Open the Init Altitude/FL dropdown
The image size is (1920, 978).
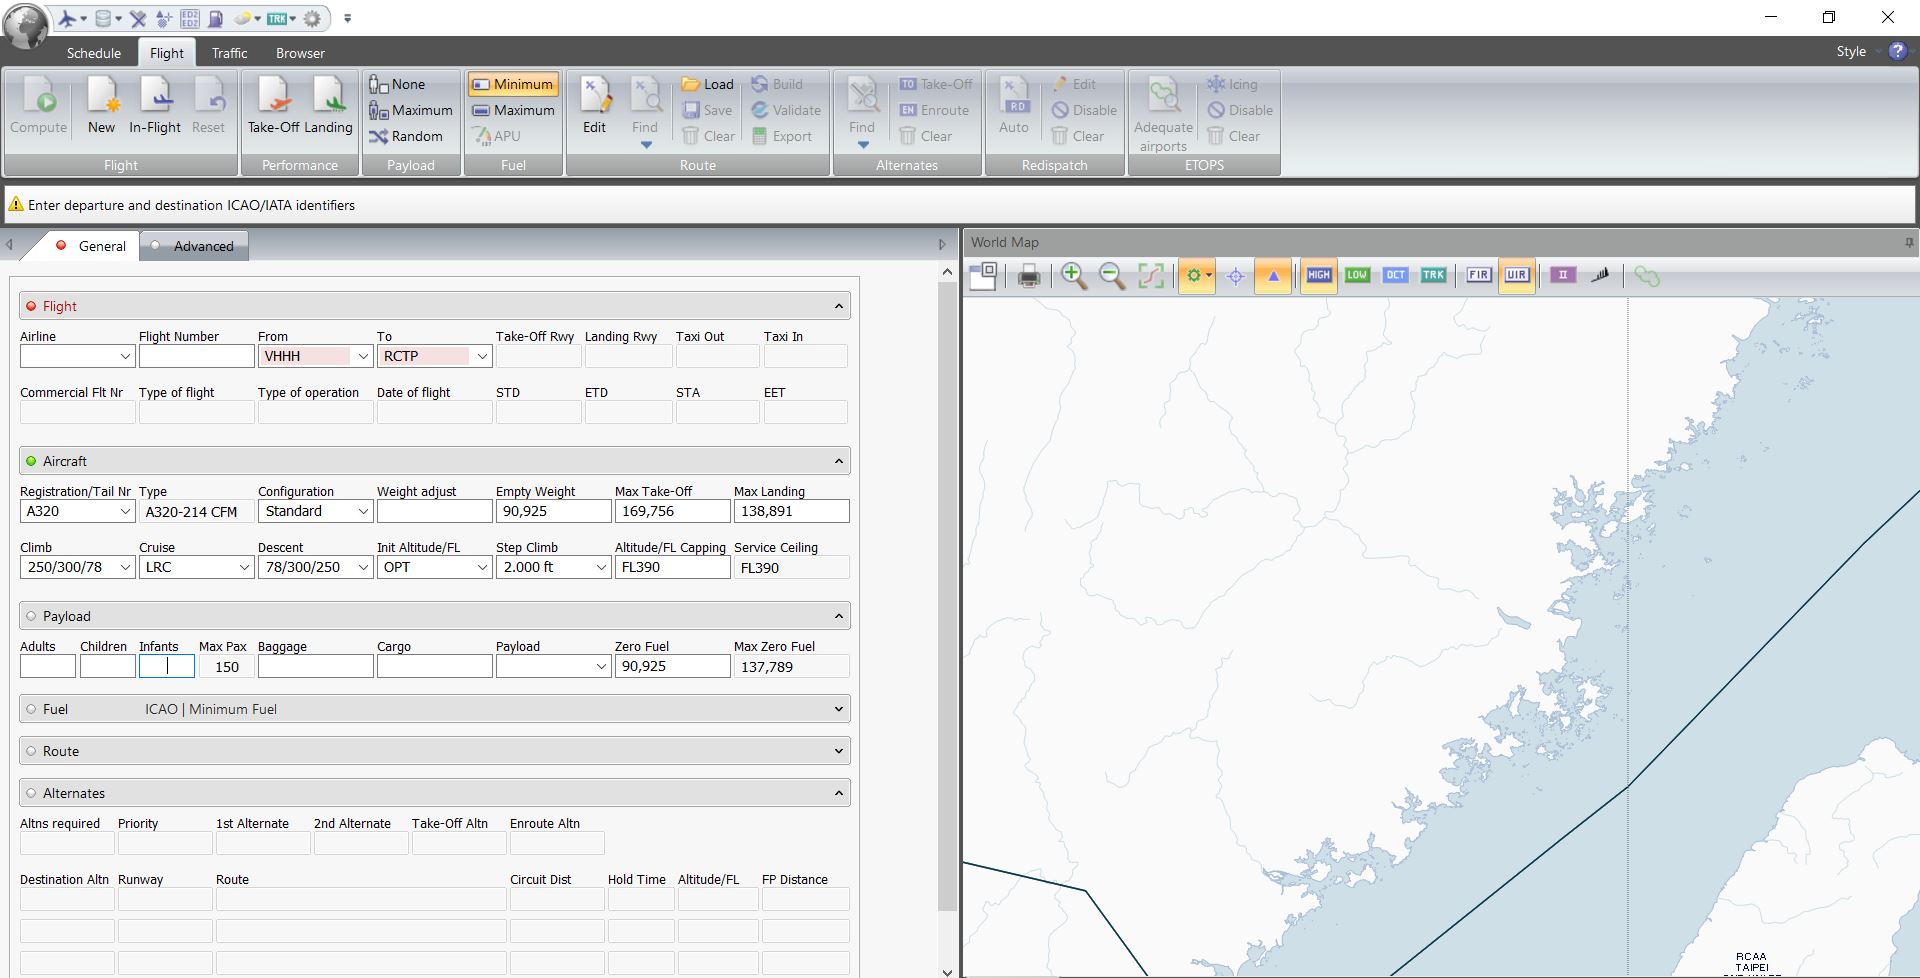pos(482,567)
